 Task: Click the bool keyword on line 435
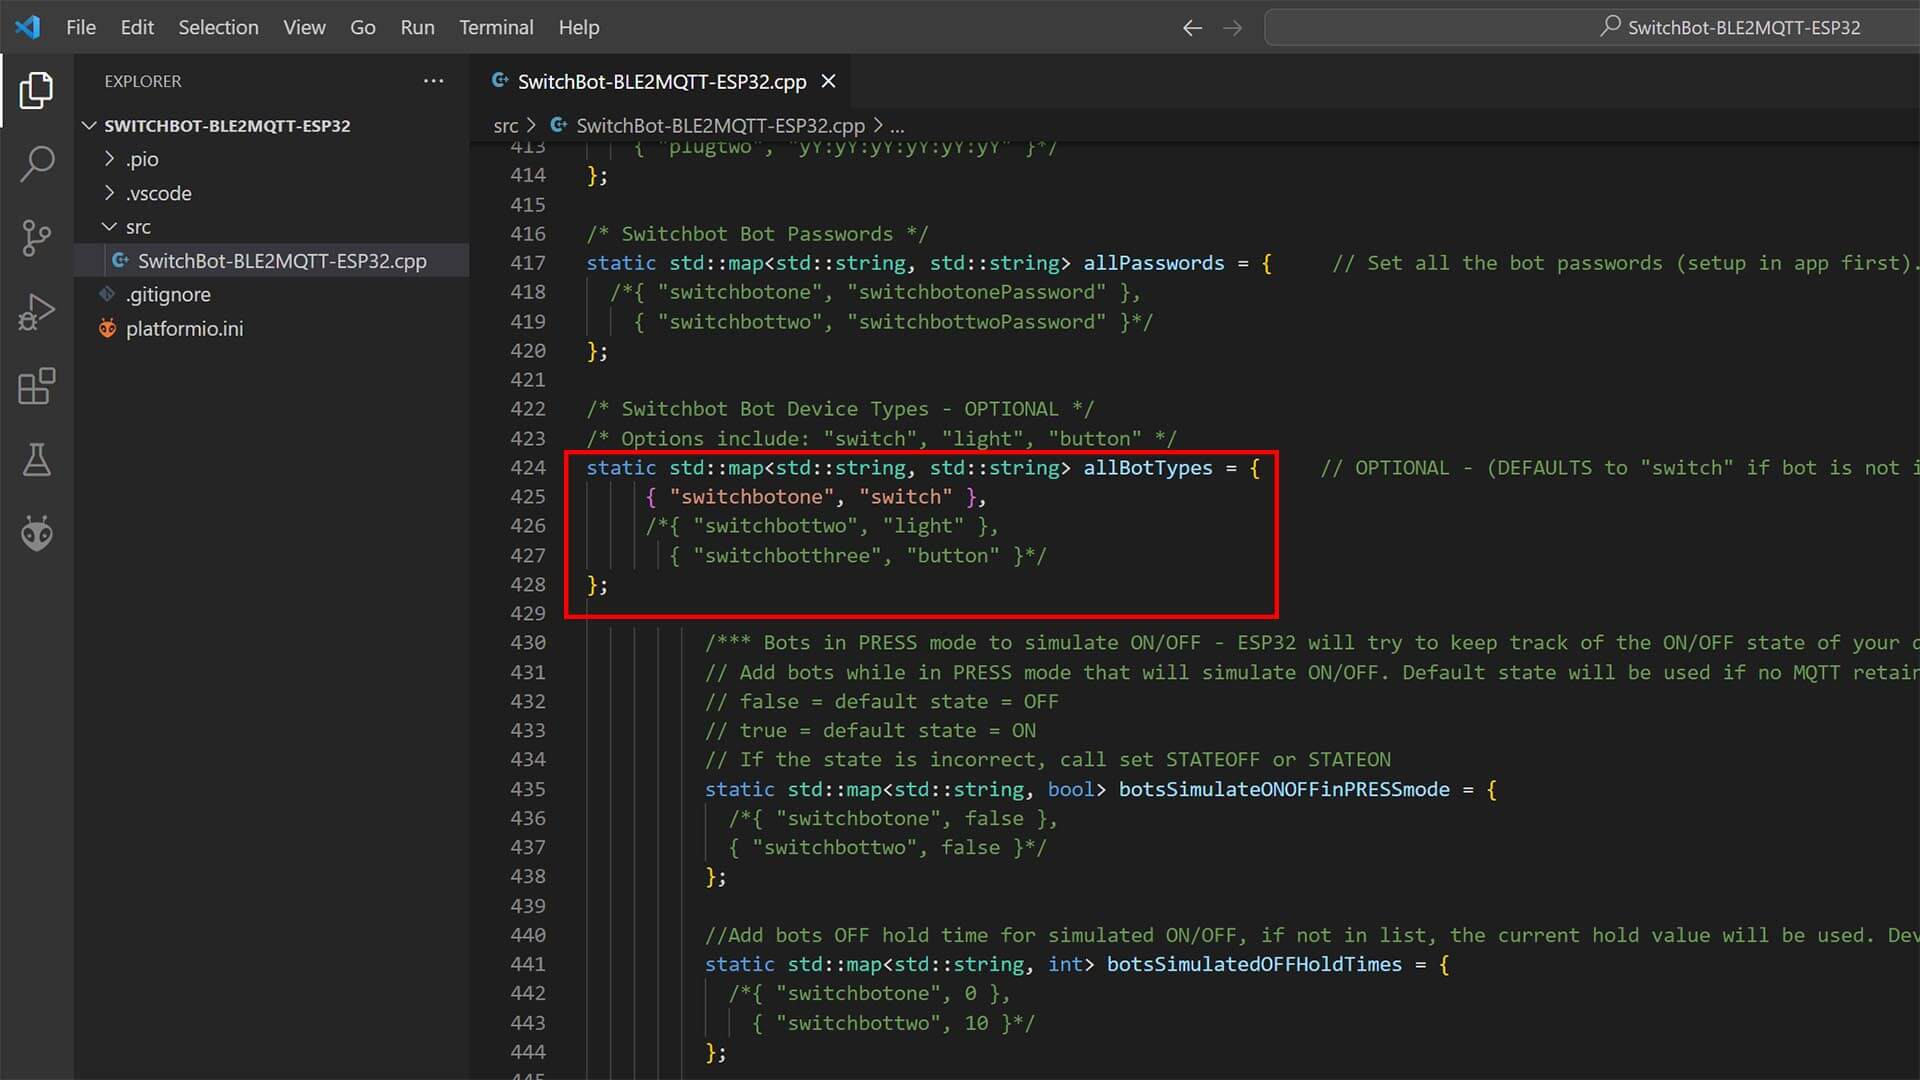[1071, 789]
